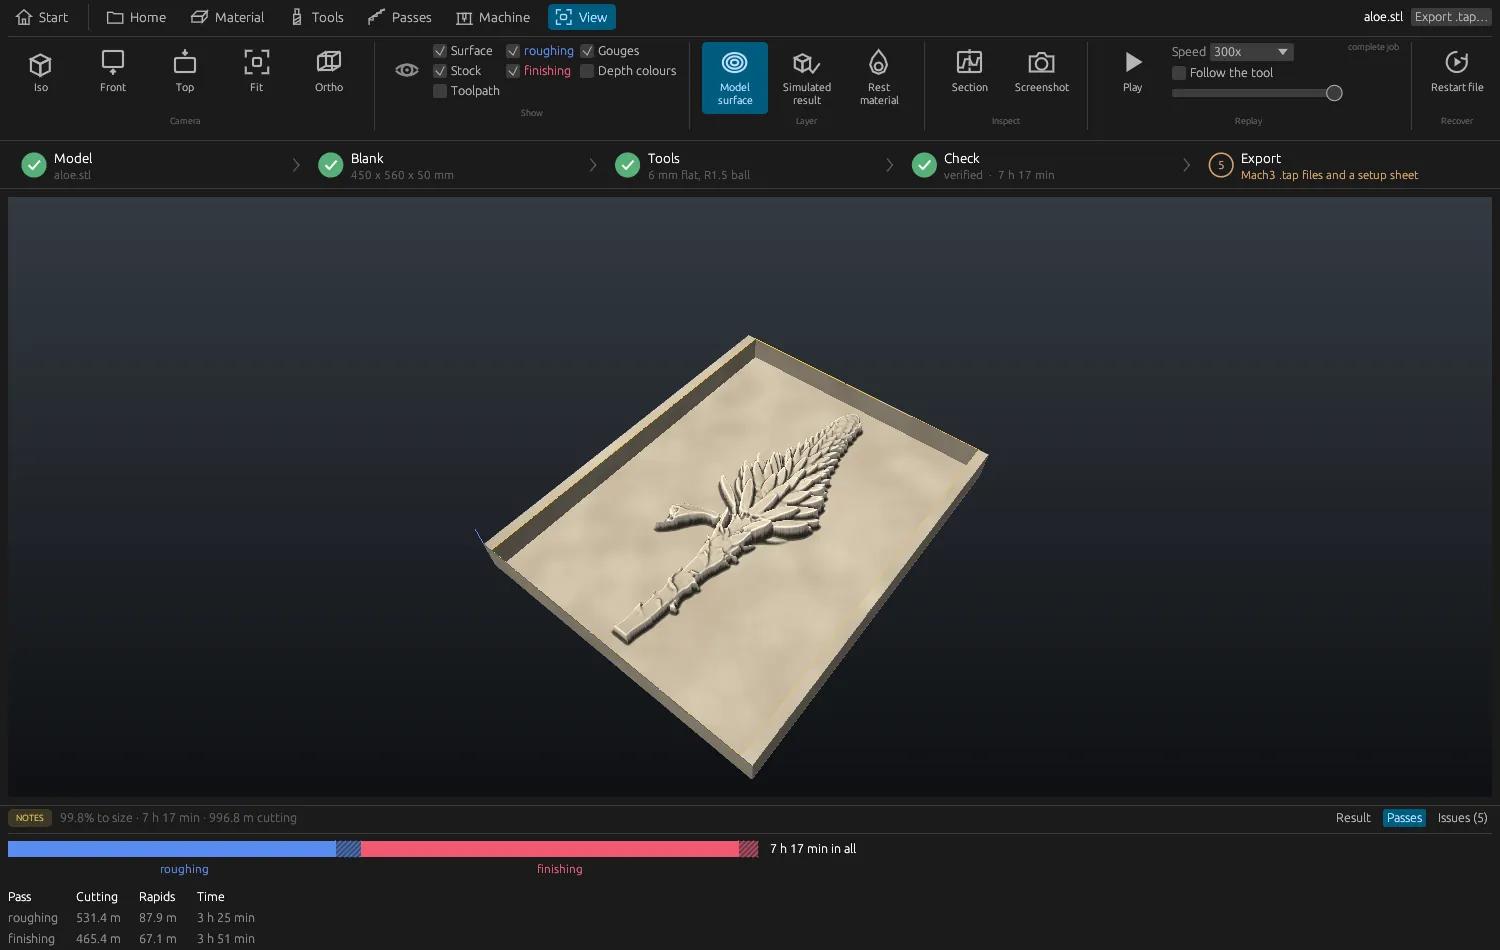The width and height of the screenshot is (1500, 950).
Task: Click the replay progress slider handle
Action: click(1334, 93)
